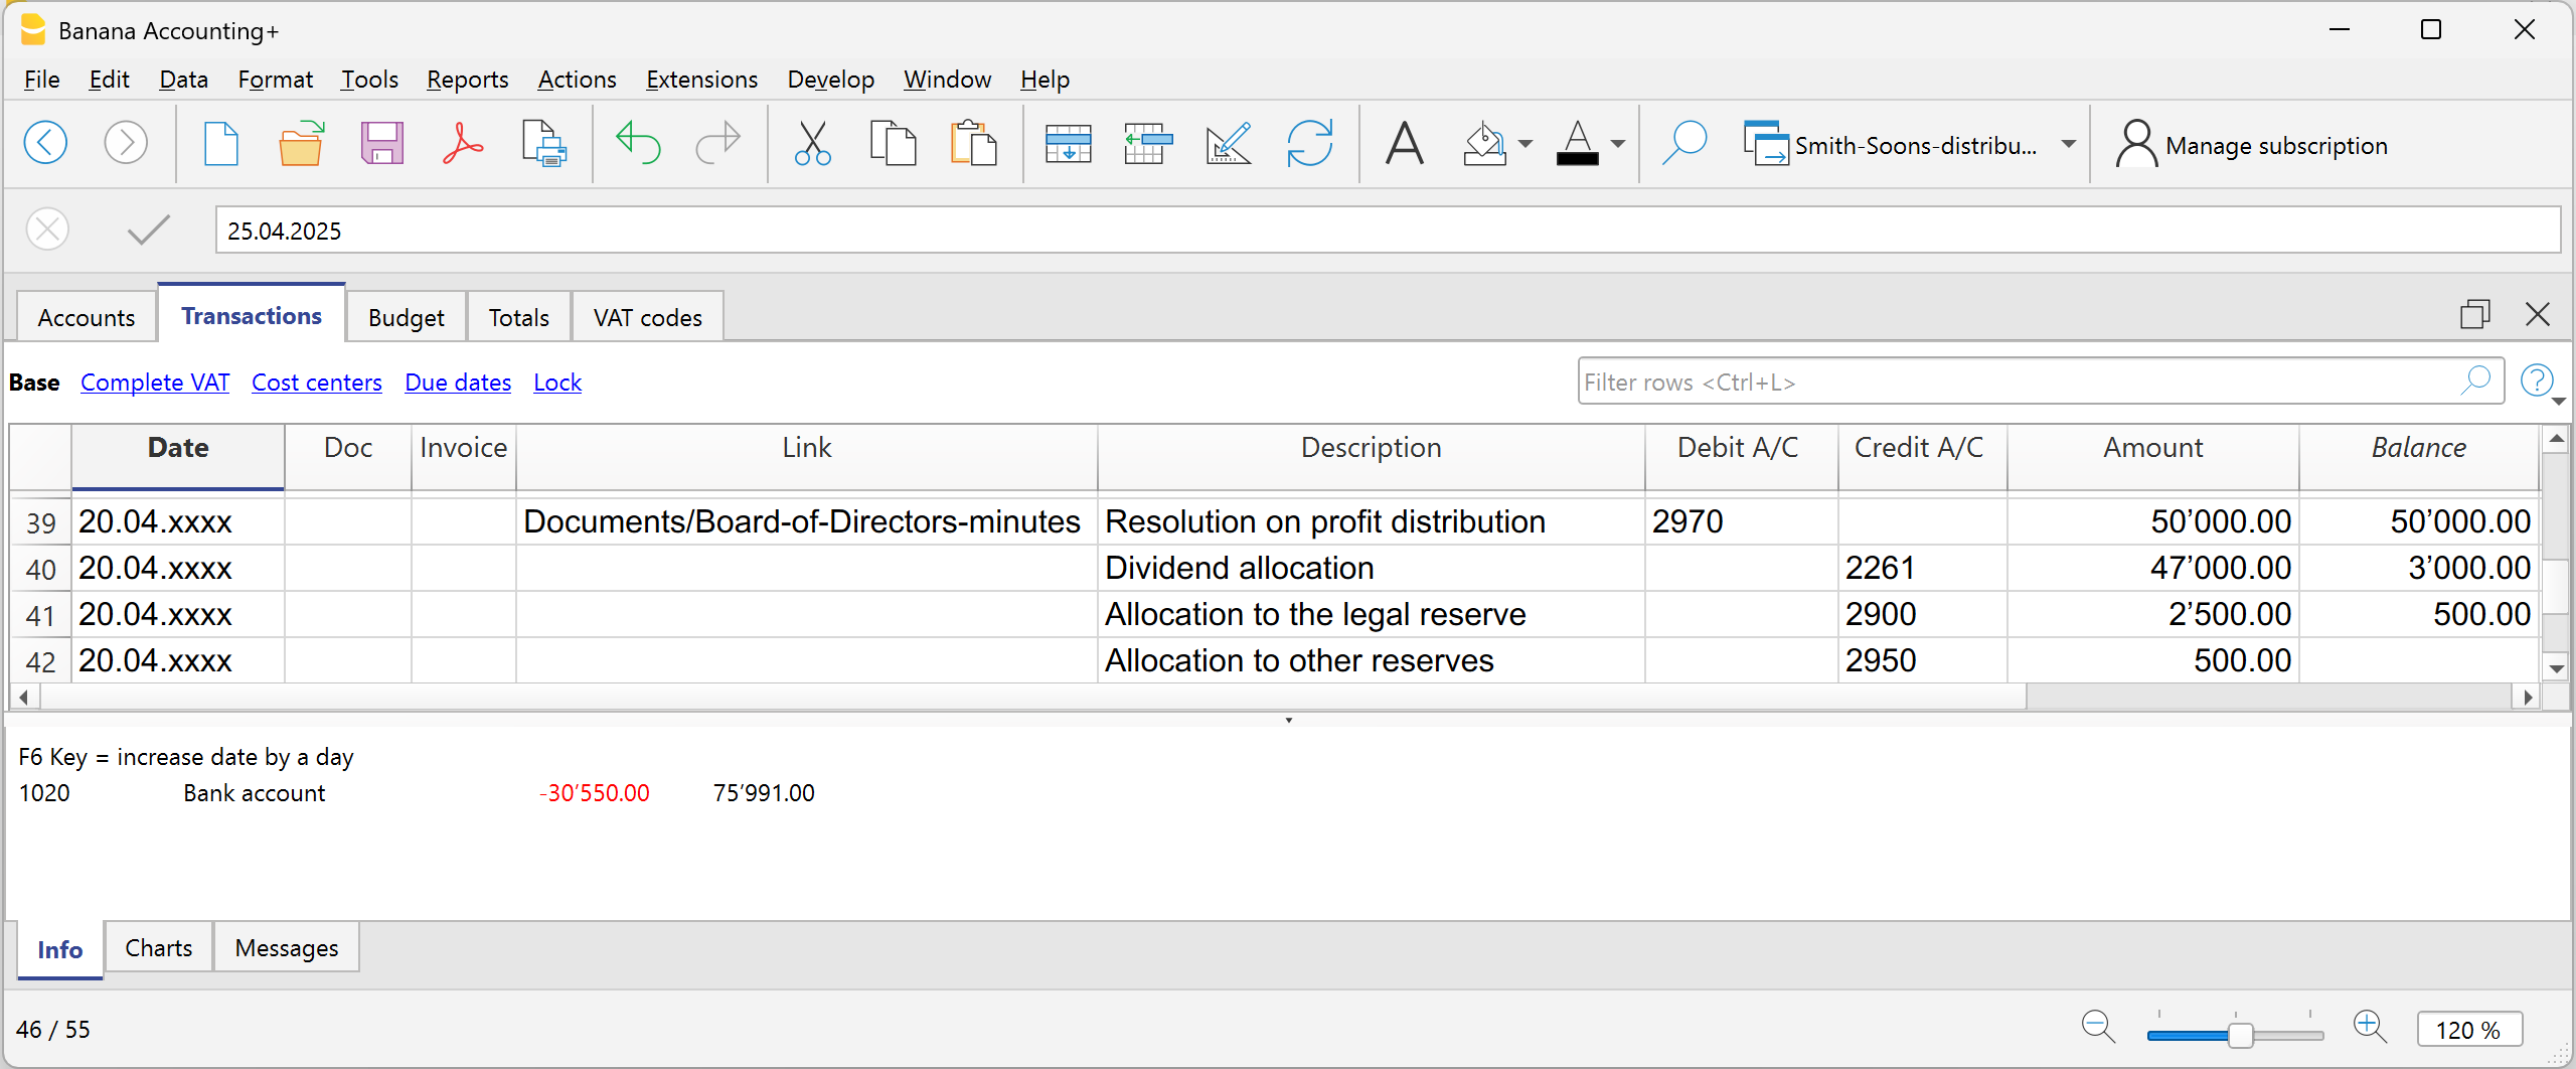Click the add rows icon in the toolbar

pos(1068,143)
